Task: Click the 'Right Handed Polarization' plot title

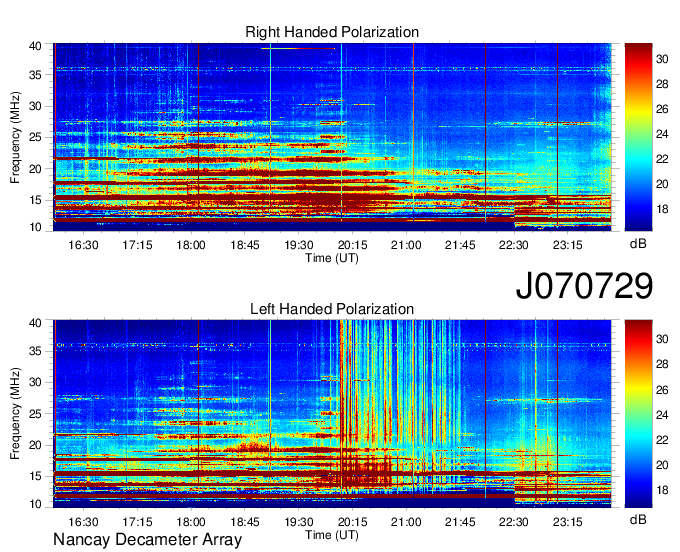Action: pyautogui.click(x=332, y=32)
